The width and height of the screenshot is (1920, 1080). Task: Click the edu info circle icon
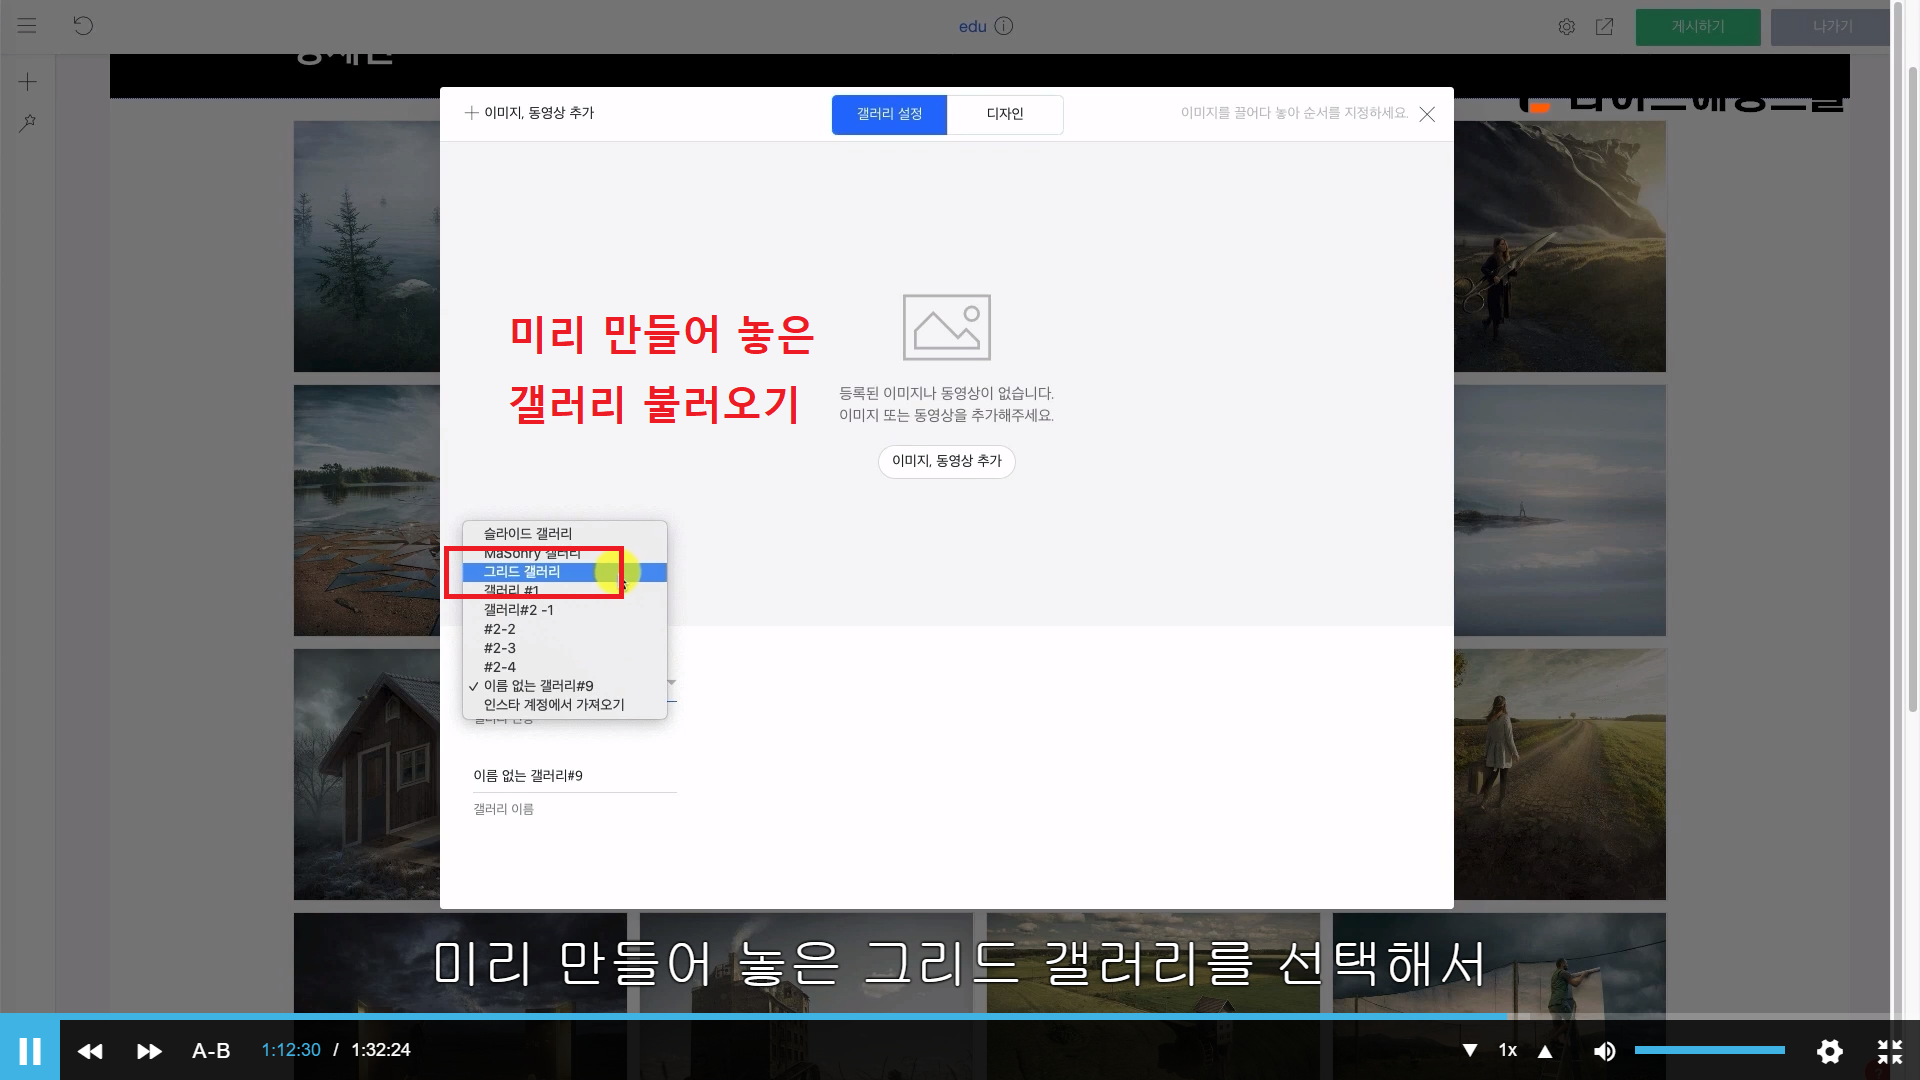(x=1004, y=26)
